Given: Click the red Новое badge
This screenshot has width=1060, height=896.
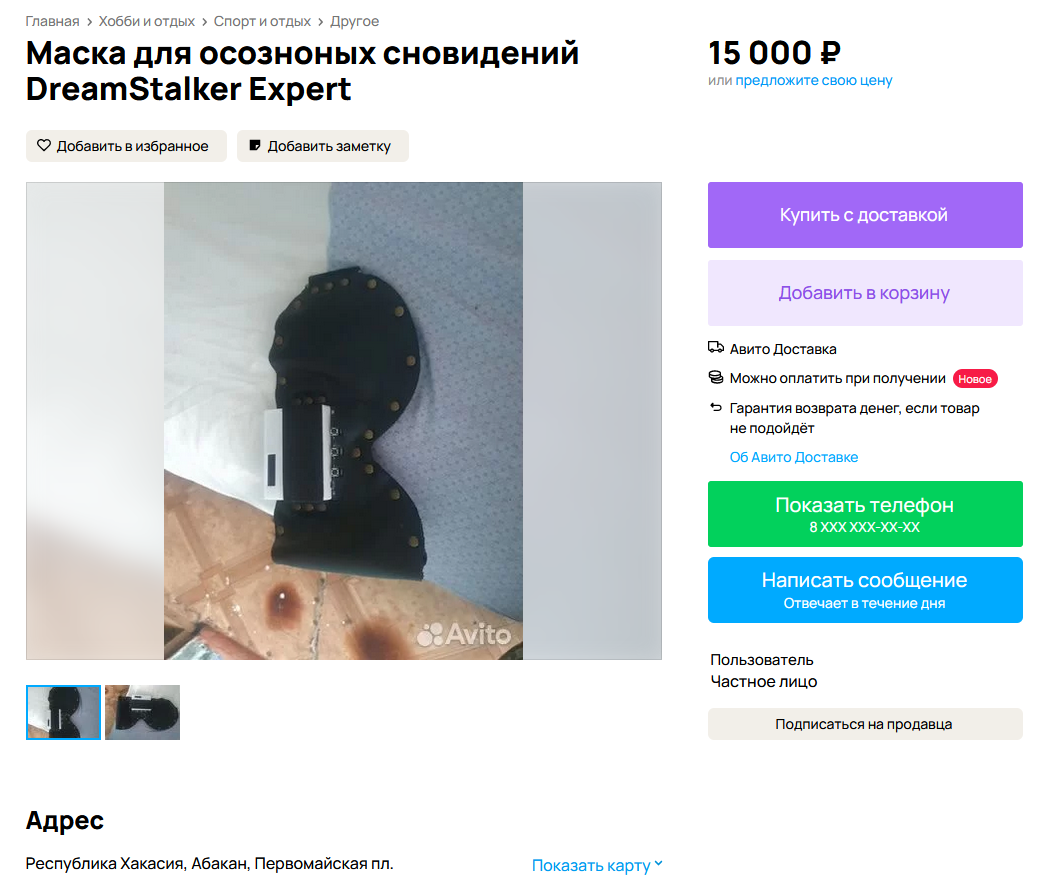Looking at the screenshot, I should (x=975, y=379).
